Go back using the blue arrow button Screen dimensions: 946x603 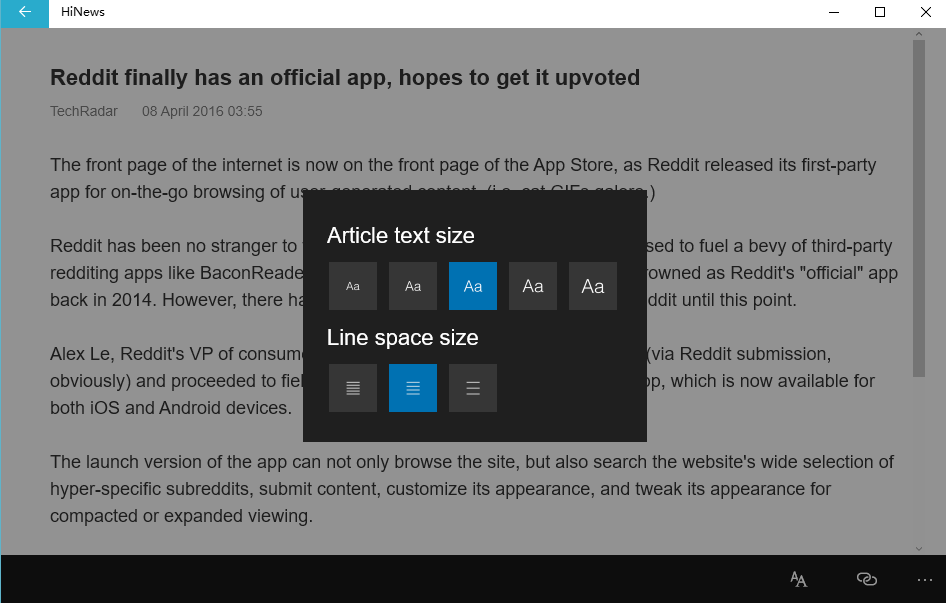tap(24, 13)
